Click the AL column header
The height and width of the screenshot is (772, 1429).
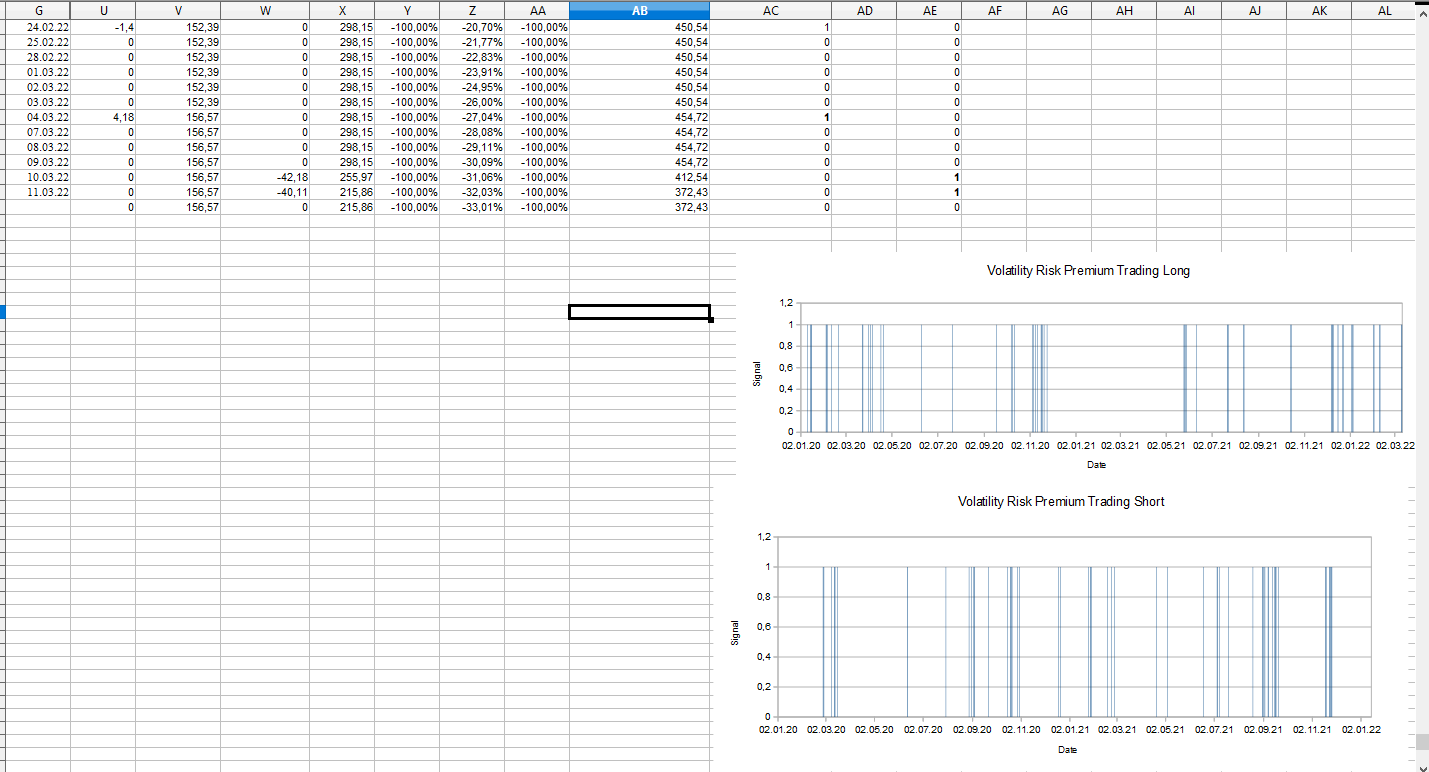click(x=1384, y=10)
